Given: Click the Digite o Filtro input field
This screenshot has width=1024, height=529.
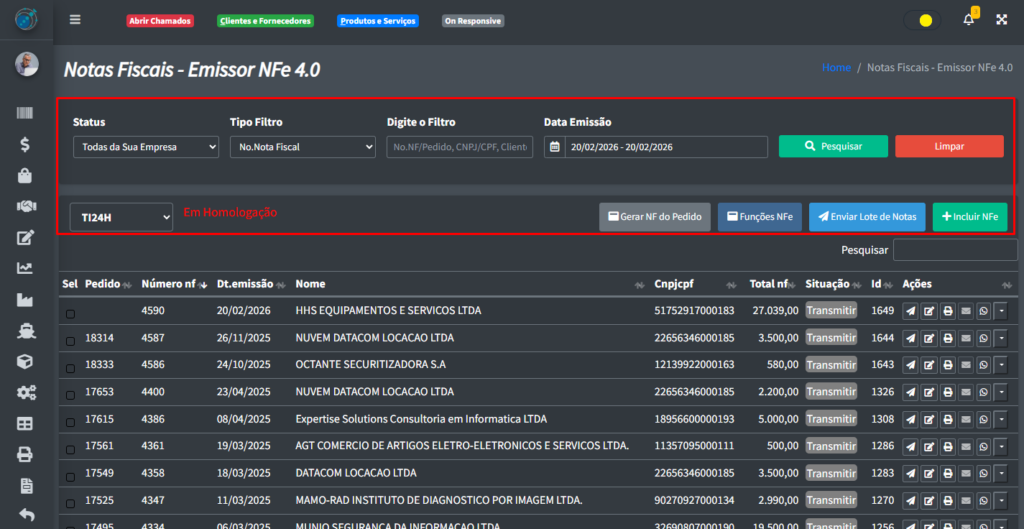Looking at the screenshot, I should [458, 147].
